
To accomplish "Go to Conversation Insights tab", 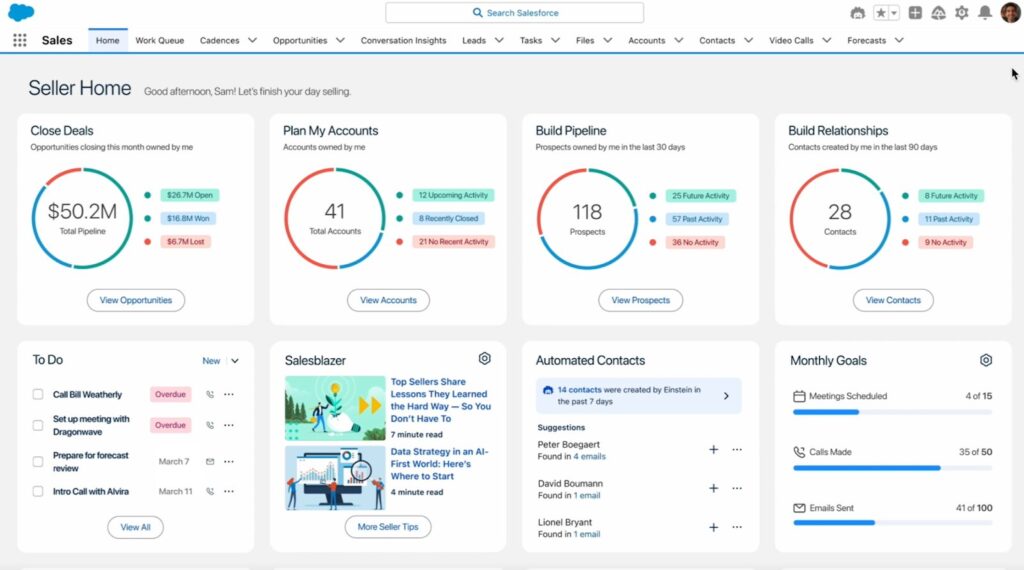I will pos(404,40).
